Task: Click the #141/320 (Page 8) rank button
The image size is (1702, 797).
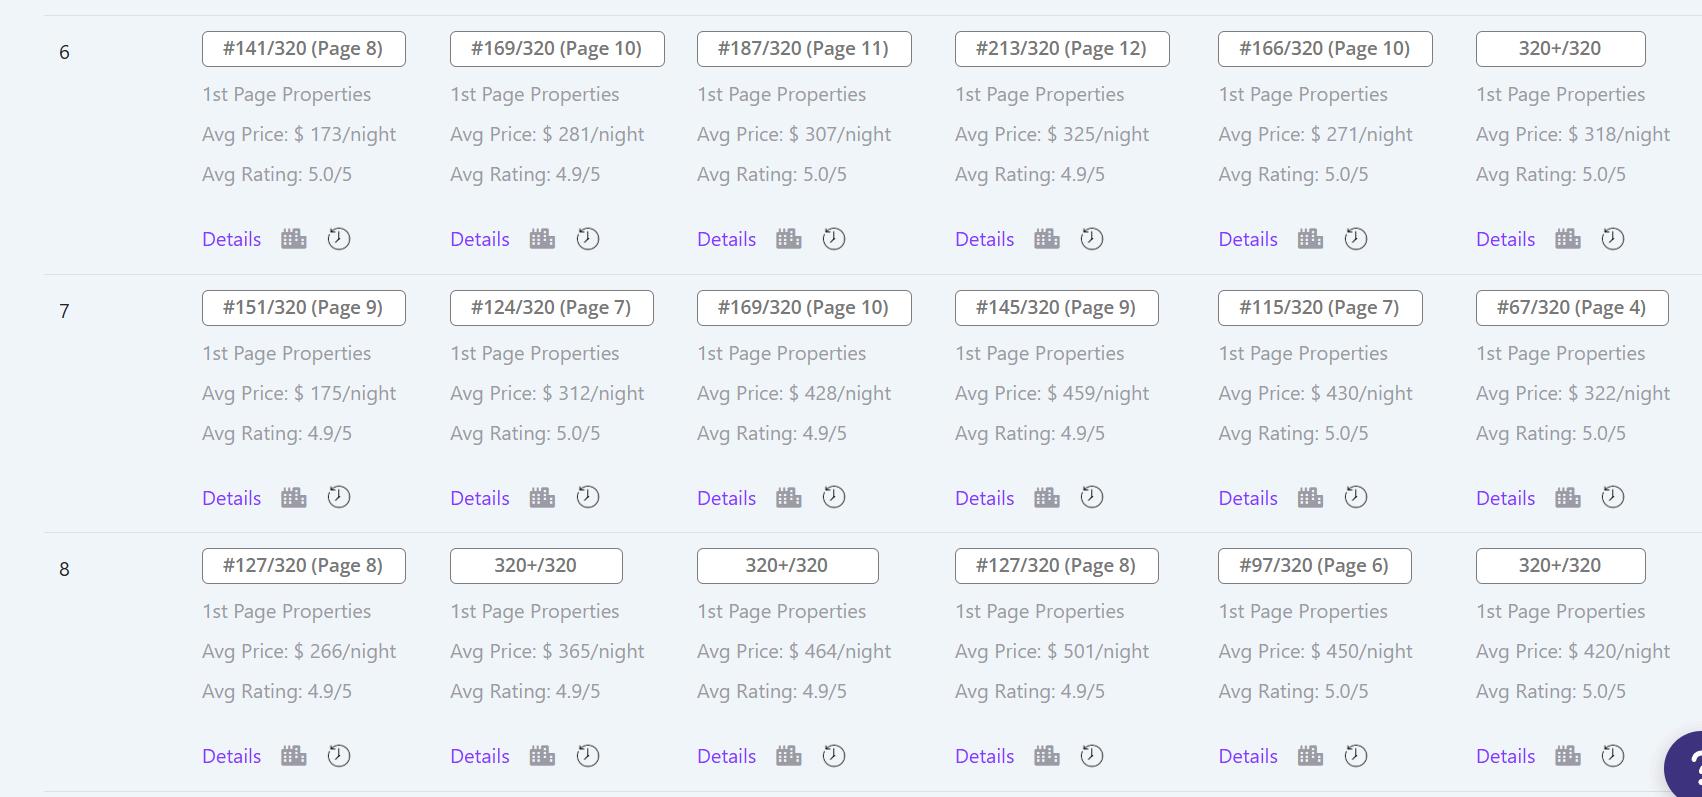Action: [x=304, y=49]
